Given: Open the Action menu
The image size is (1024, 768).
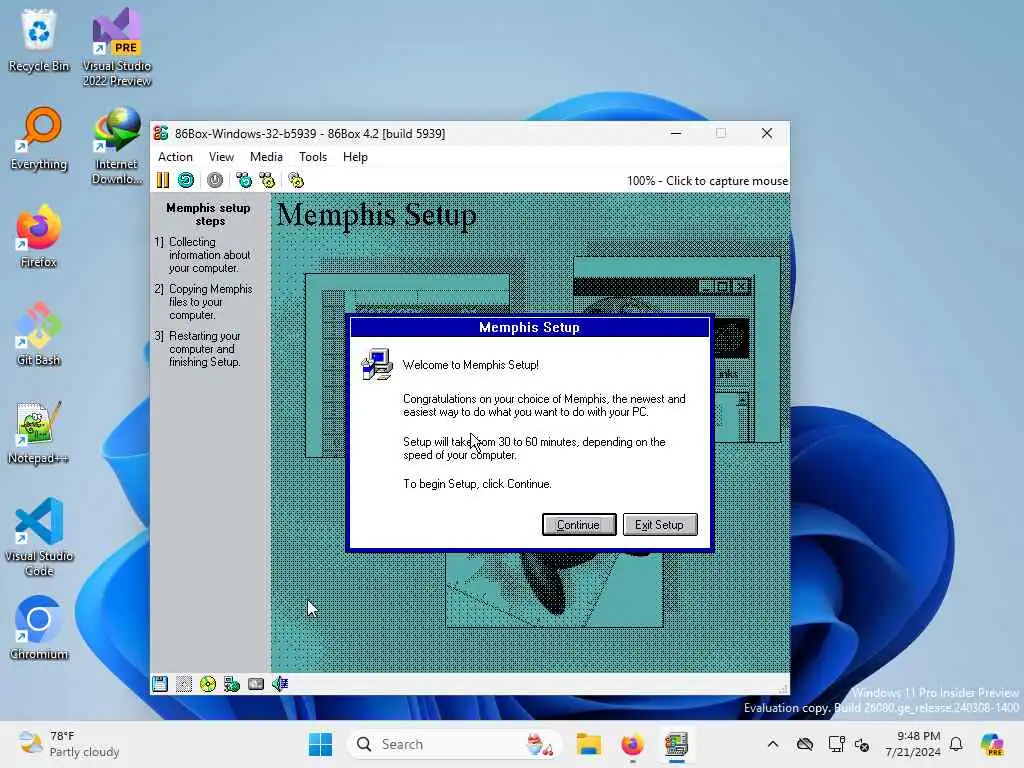Looking at the screenshot, I should (175, 157).
